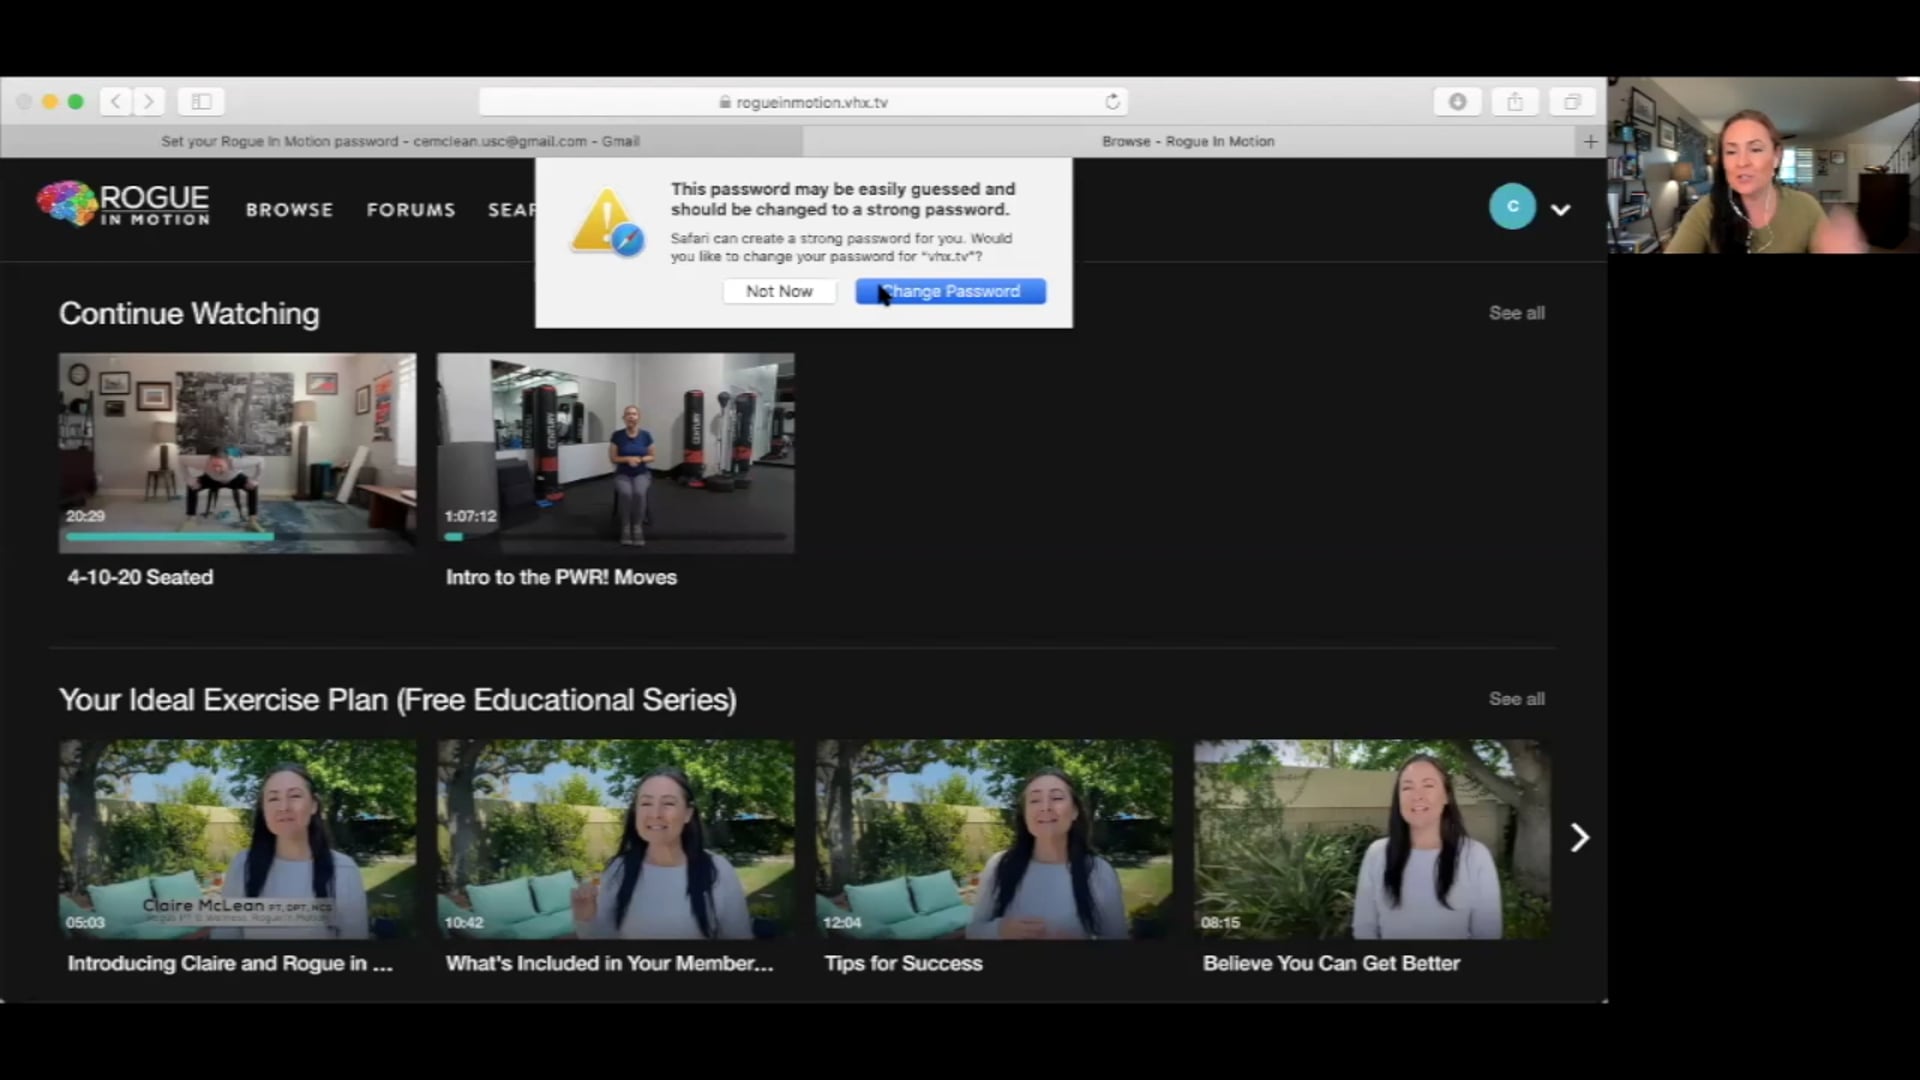The height and width of the screenshot is (1080, 1920).
Task: Click See all for Continue Watching
Action: 1516,313
